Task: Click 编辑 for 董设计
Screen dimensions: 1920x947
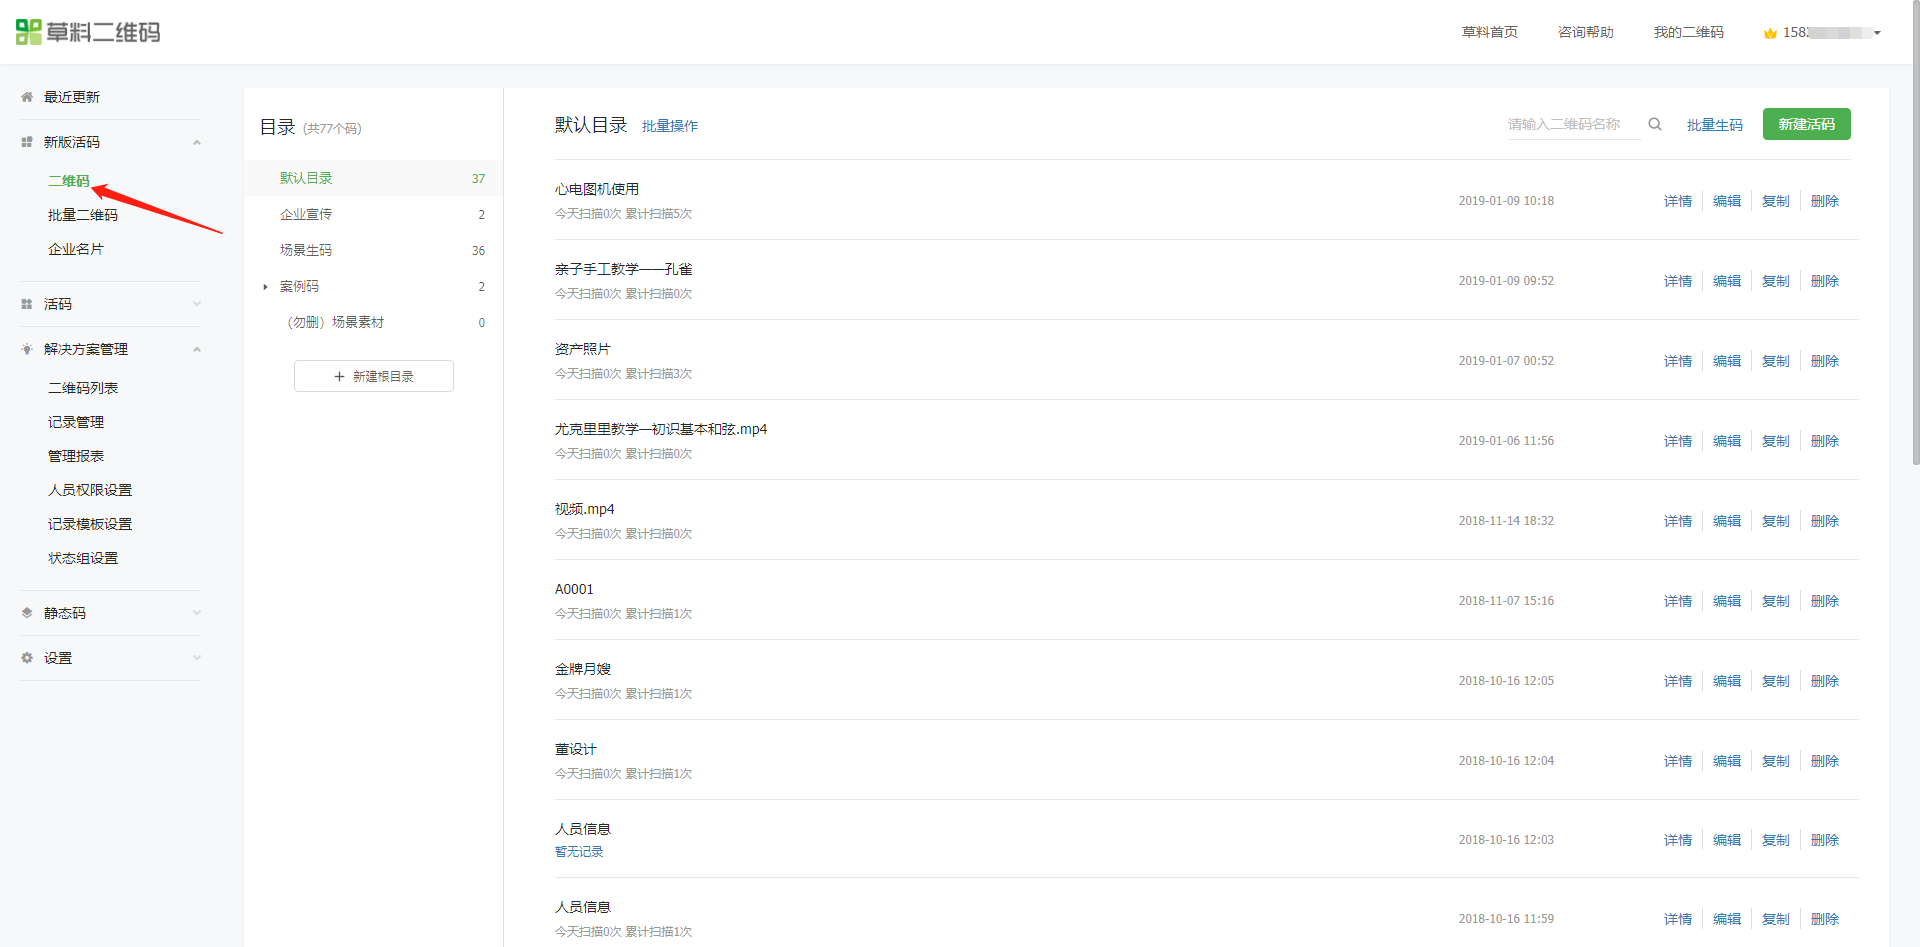Action: point(1727,761)
